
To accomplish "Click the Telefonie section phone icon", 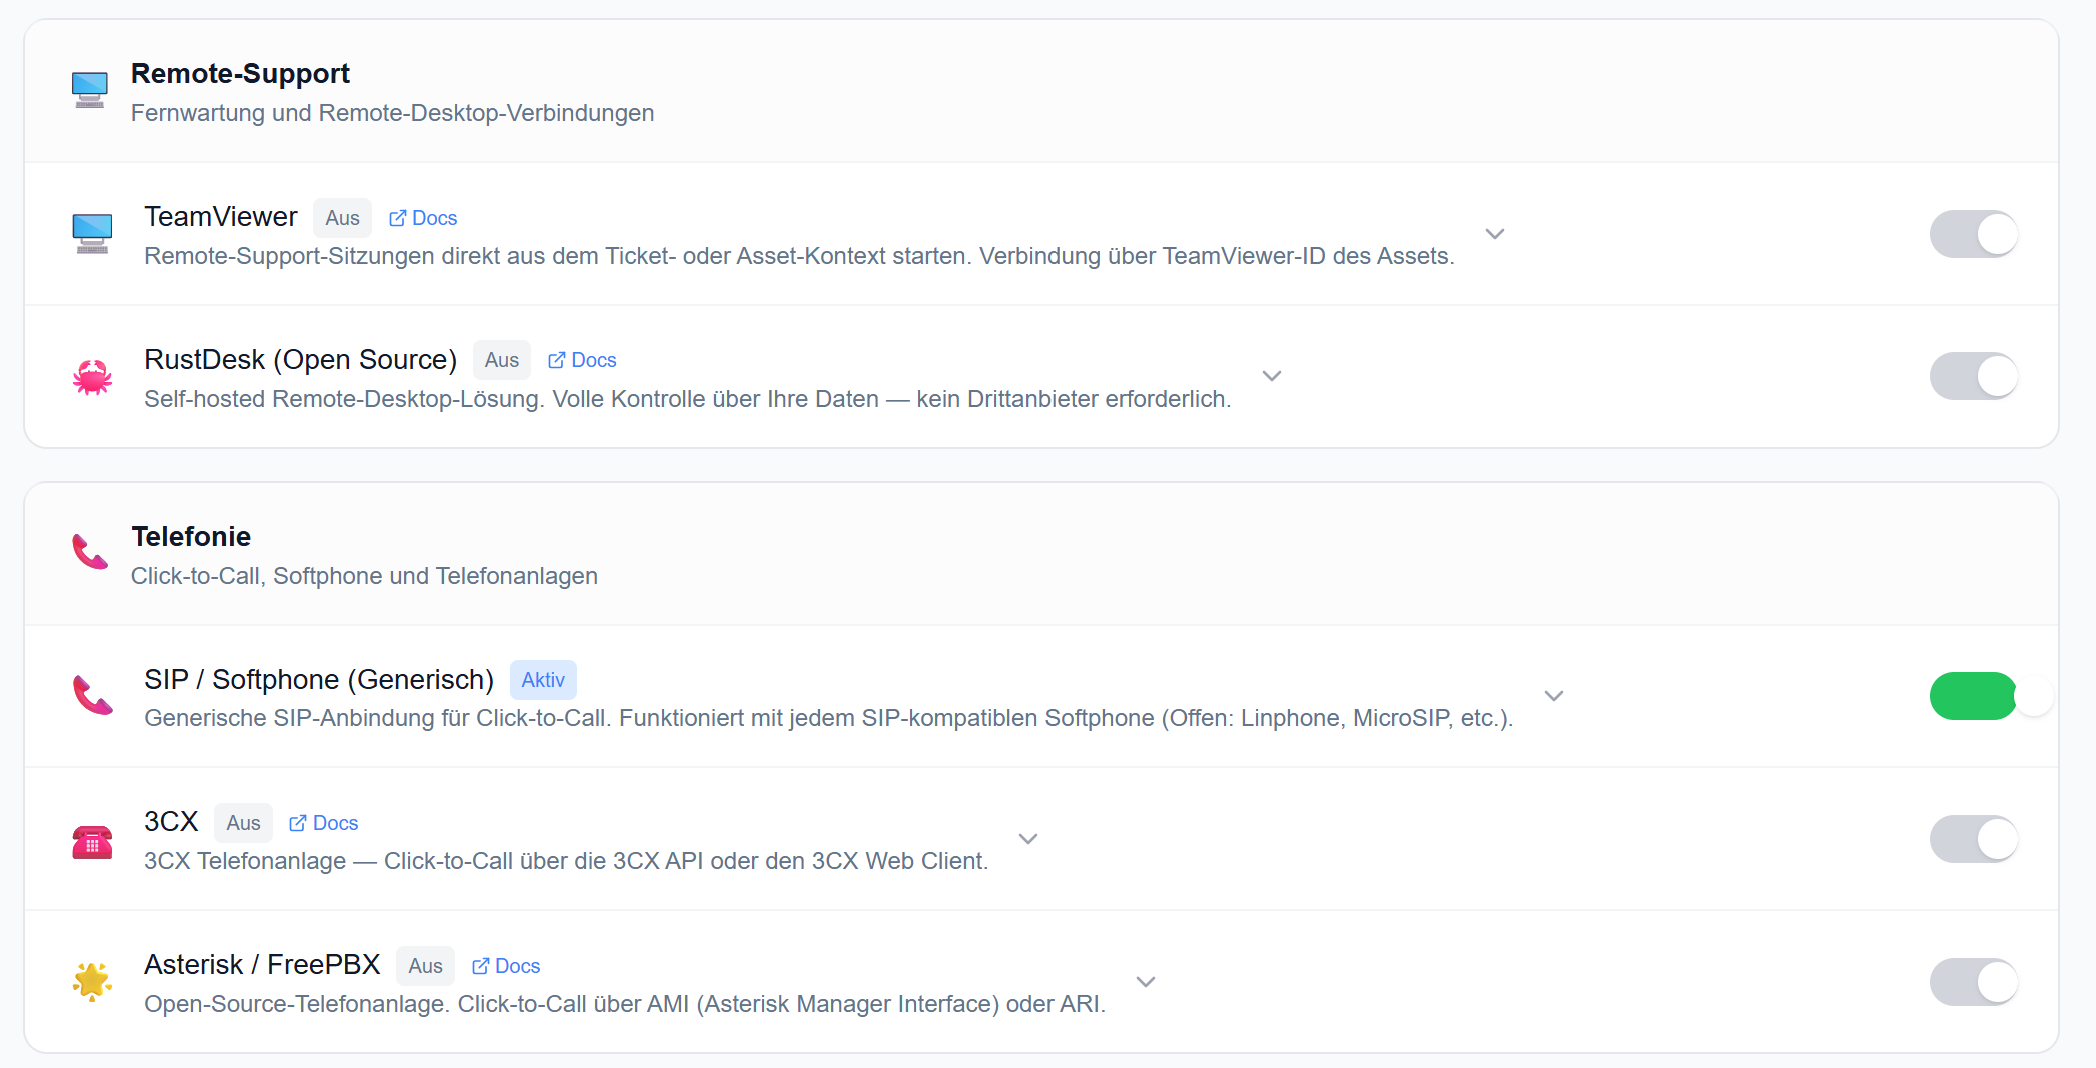I will point(89,553).
